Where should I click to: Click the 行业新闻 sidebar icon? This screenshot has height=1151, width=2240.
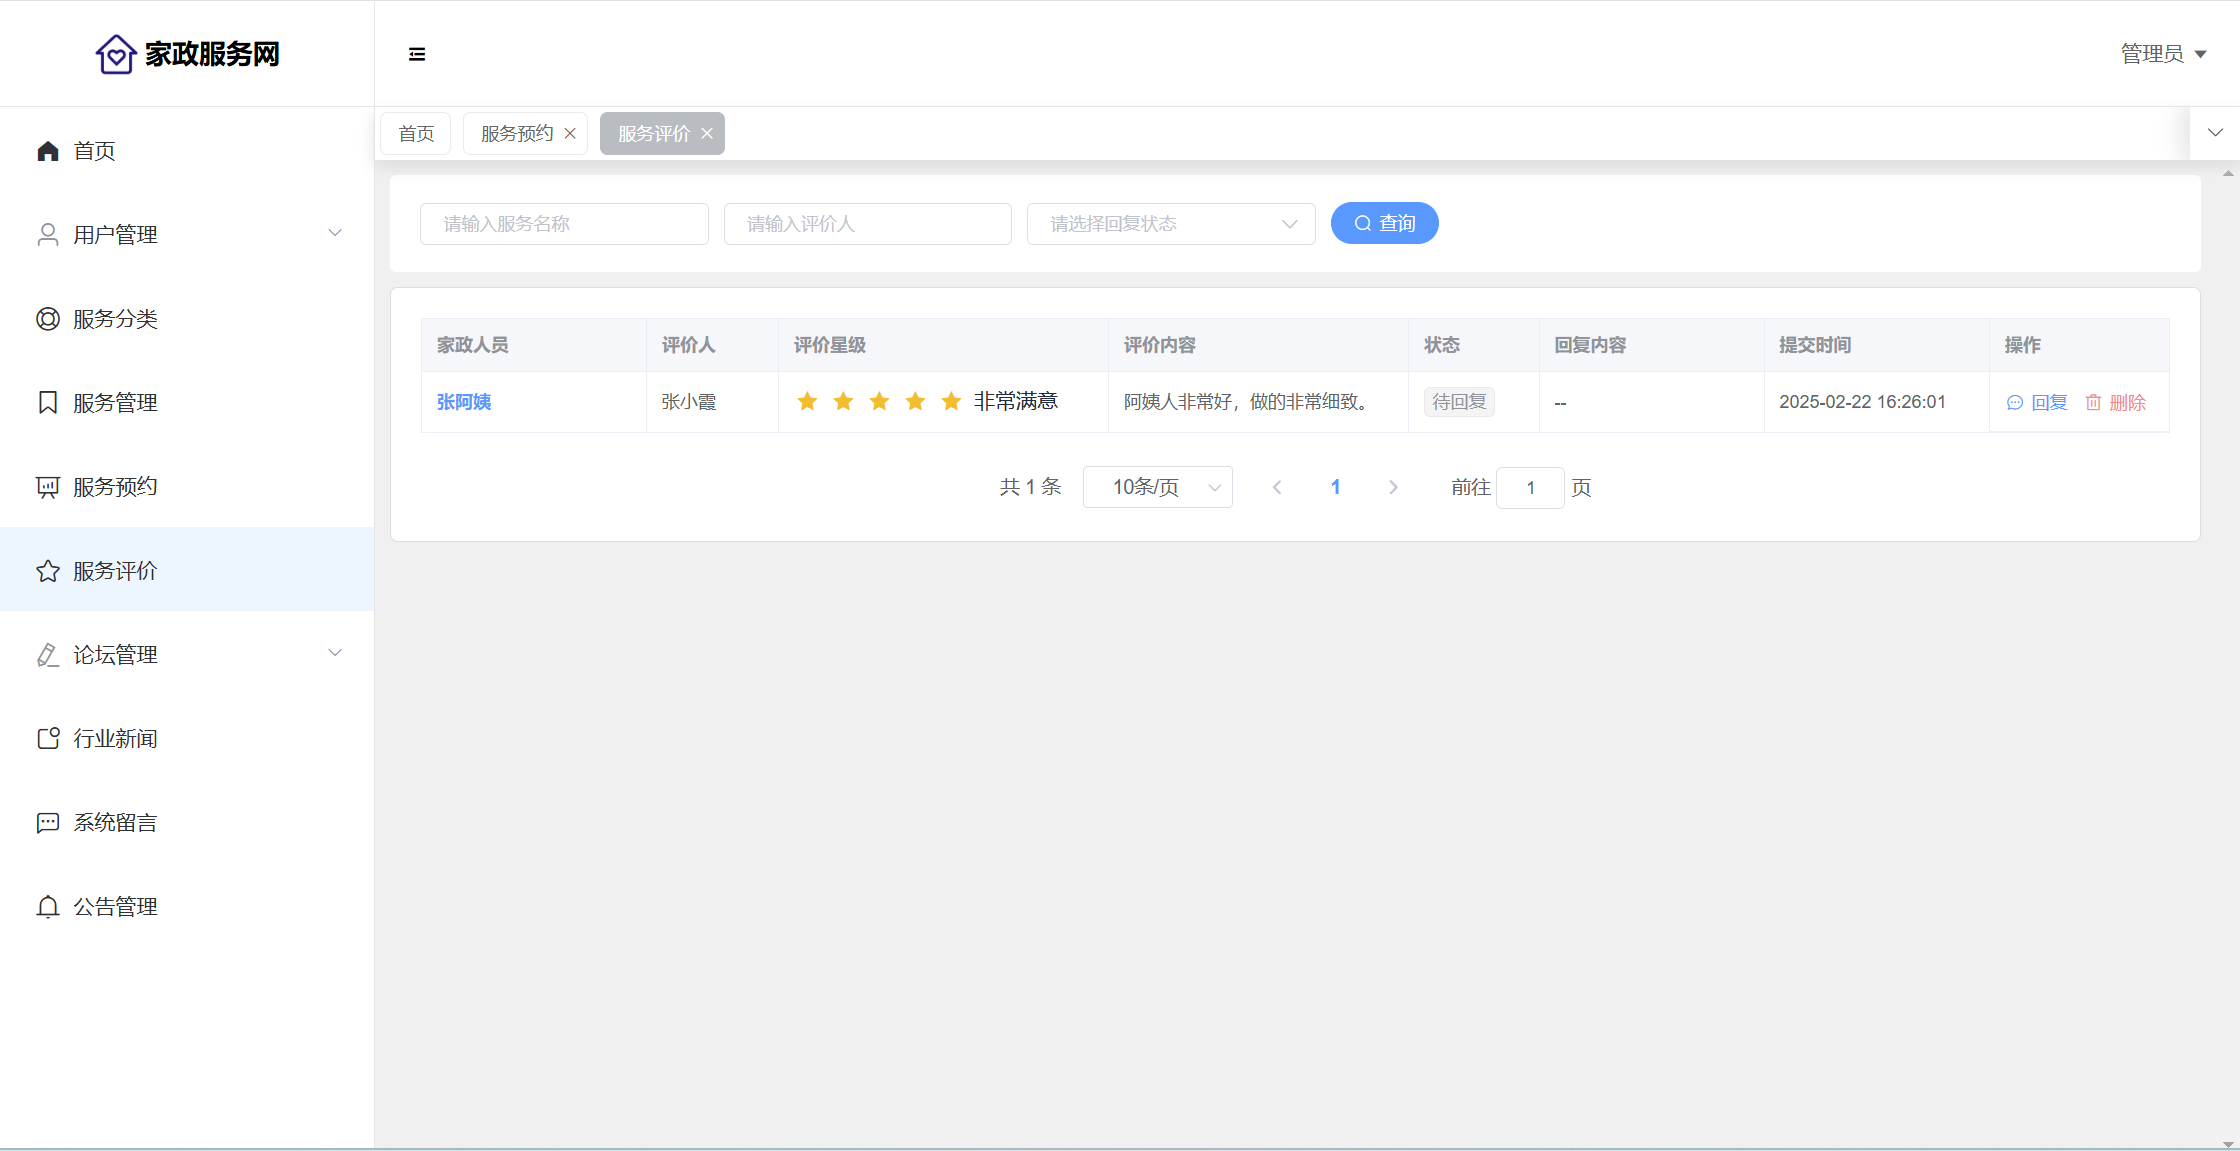48,739
